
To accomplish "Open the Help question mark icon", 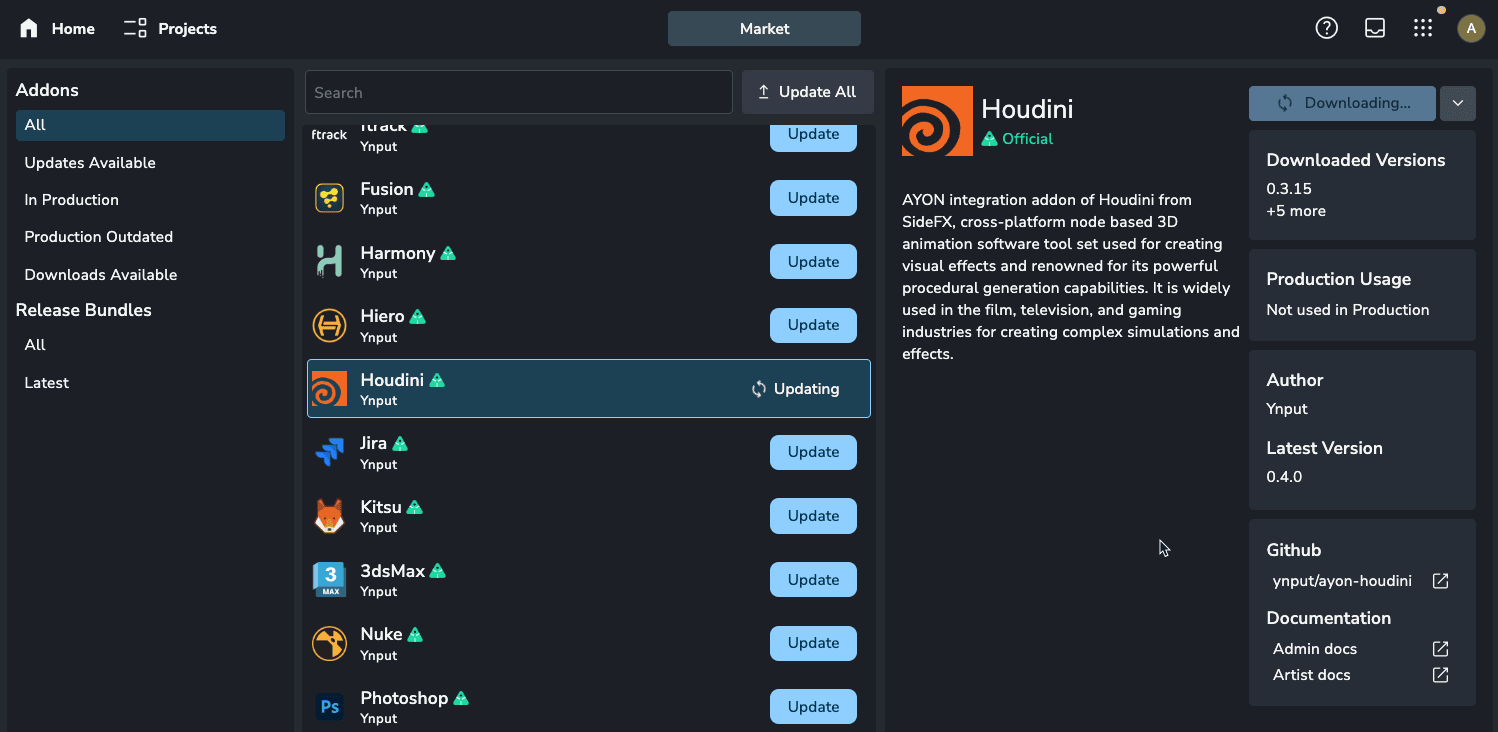I will coord(1326,28).
